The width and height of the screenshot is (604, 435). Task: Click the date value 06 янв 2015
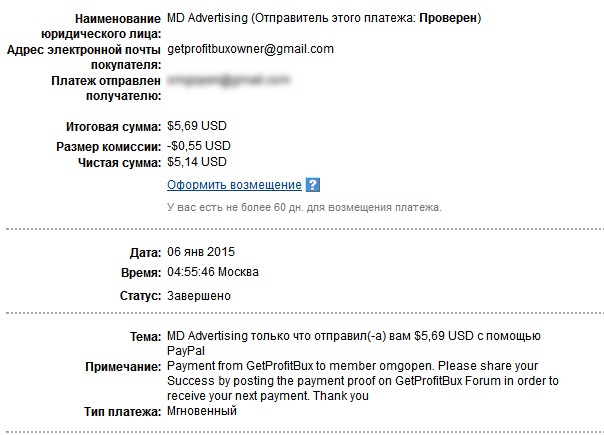coord(206,252)
